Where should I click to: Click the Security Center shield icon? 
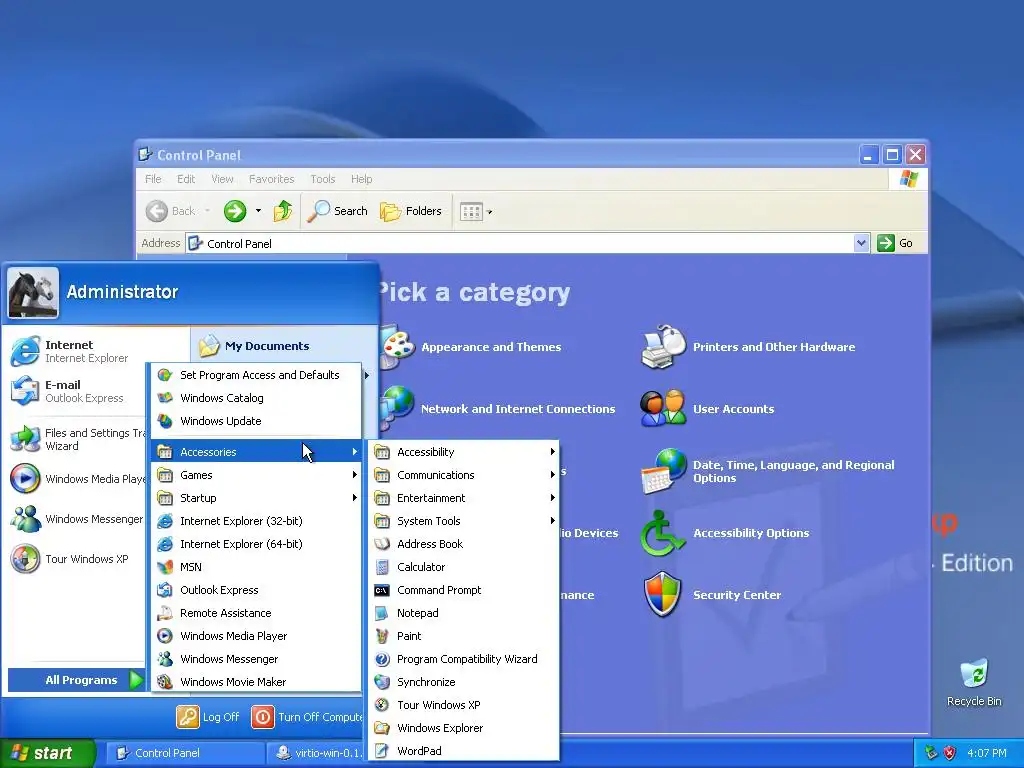click(x=662, y=595)
